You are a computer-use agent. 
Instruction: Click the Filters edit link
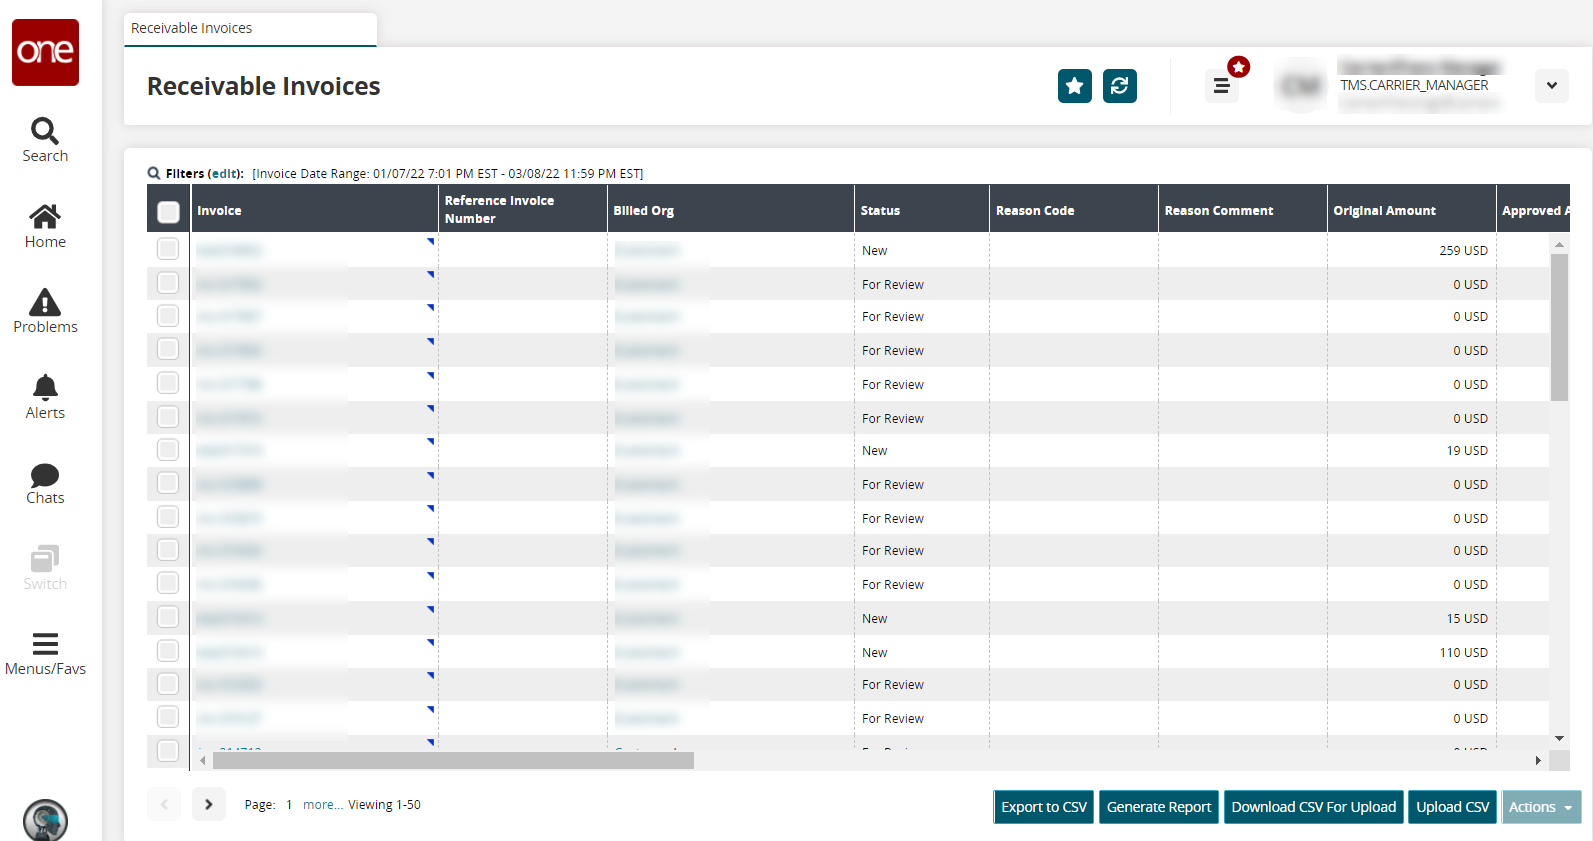(224, 174)
